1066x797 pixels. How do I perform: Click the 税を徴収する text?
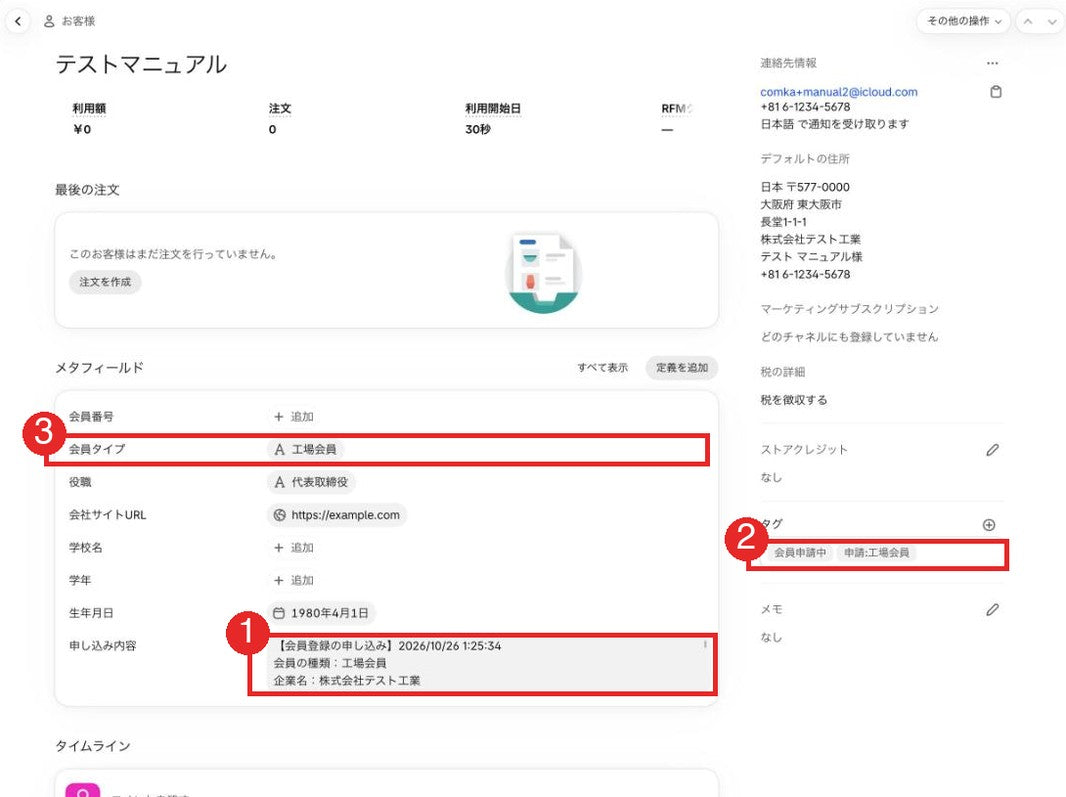(x=794, y=400)
